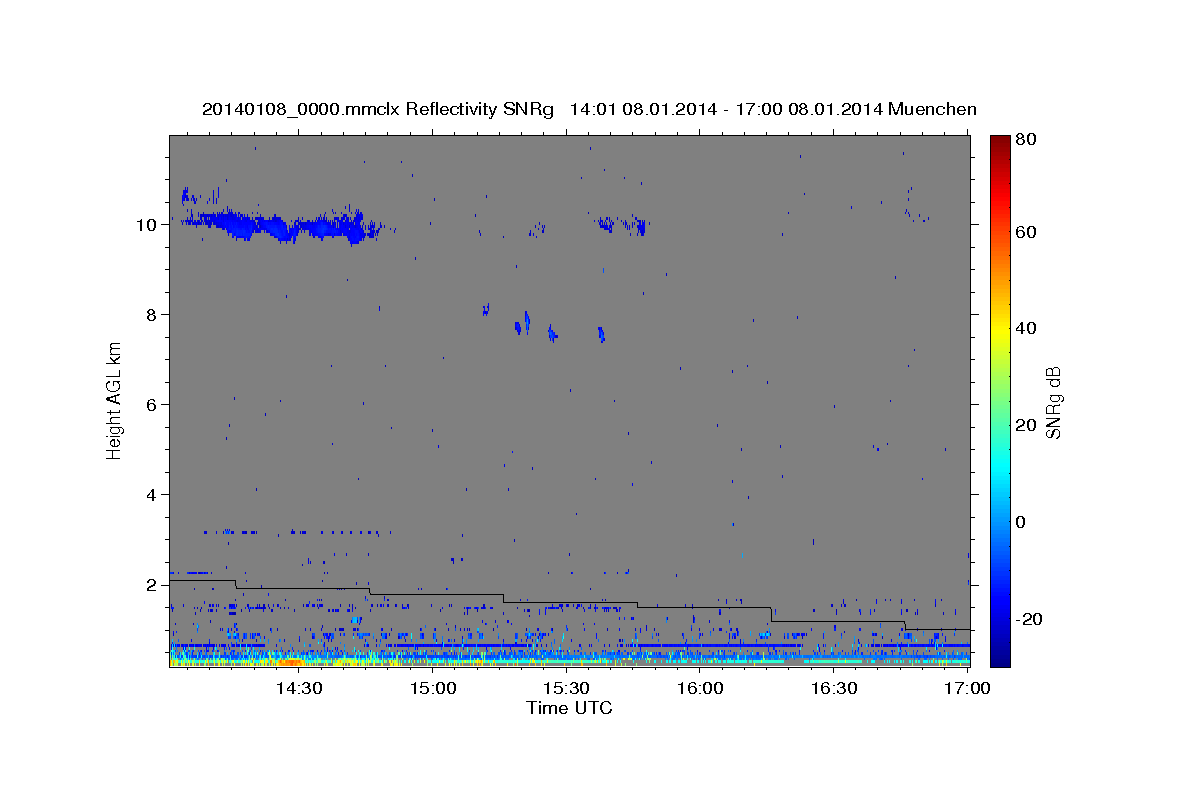Click the dark blue bottom of the colorbar
The image size is (1200, 800).
click(x=1000, y=657)
